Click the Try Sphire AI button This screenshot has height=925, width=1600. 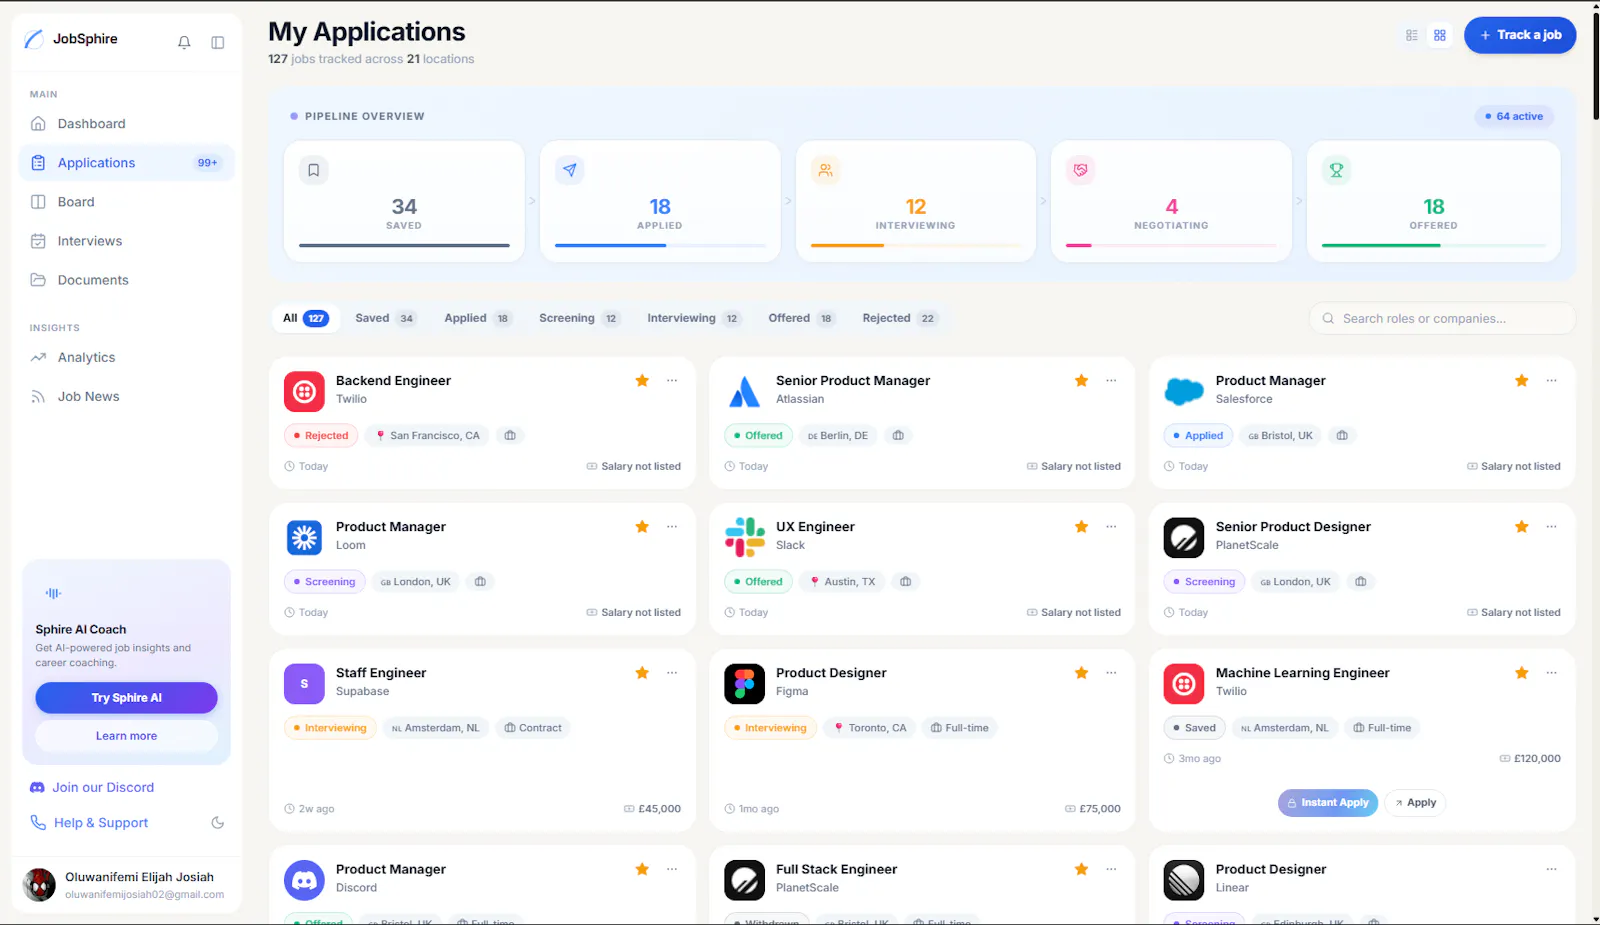coord(126,698)
